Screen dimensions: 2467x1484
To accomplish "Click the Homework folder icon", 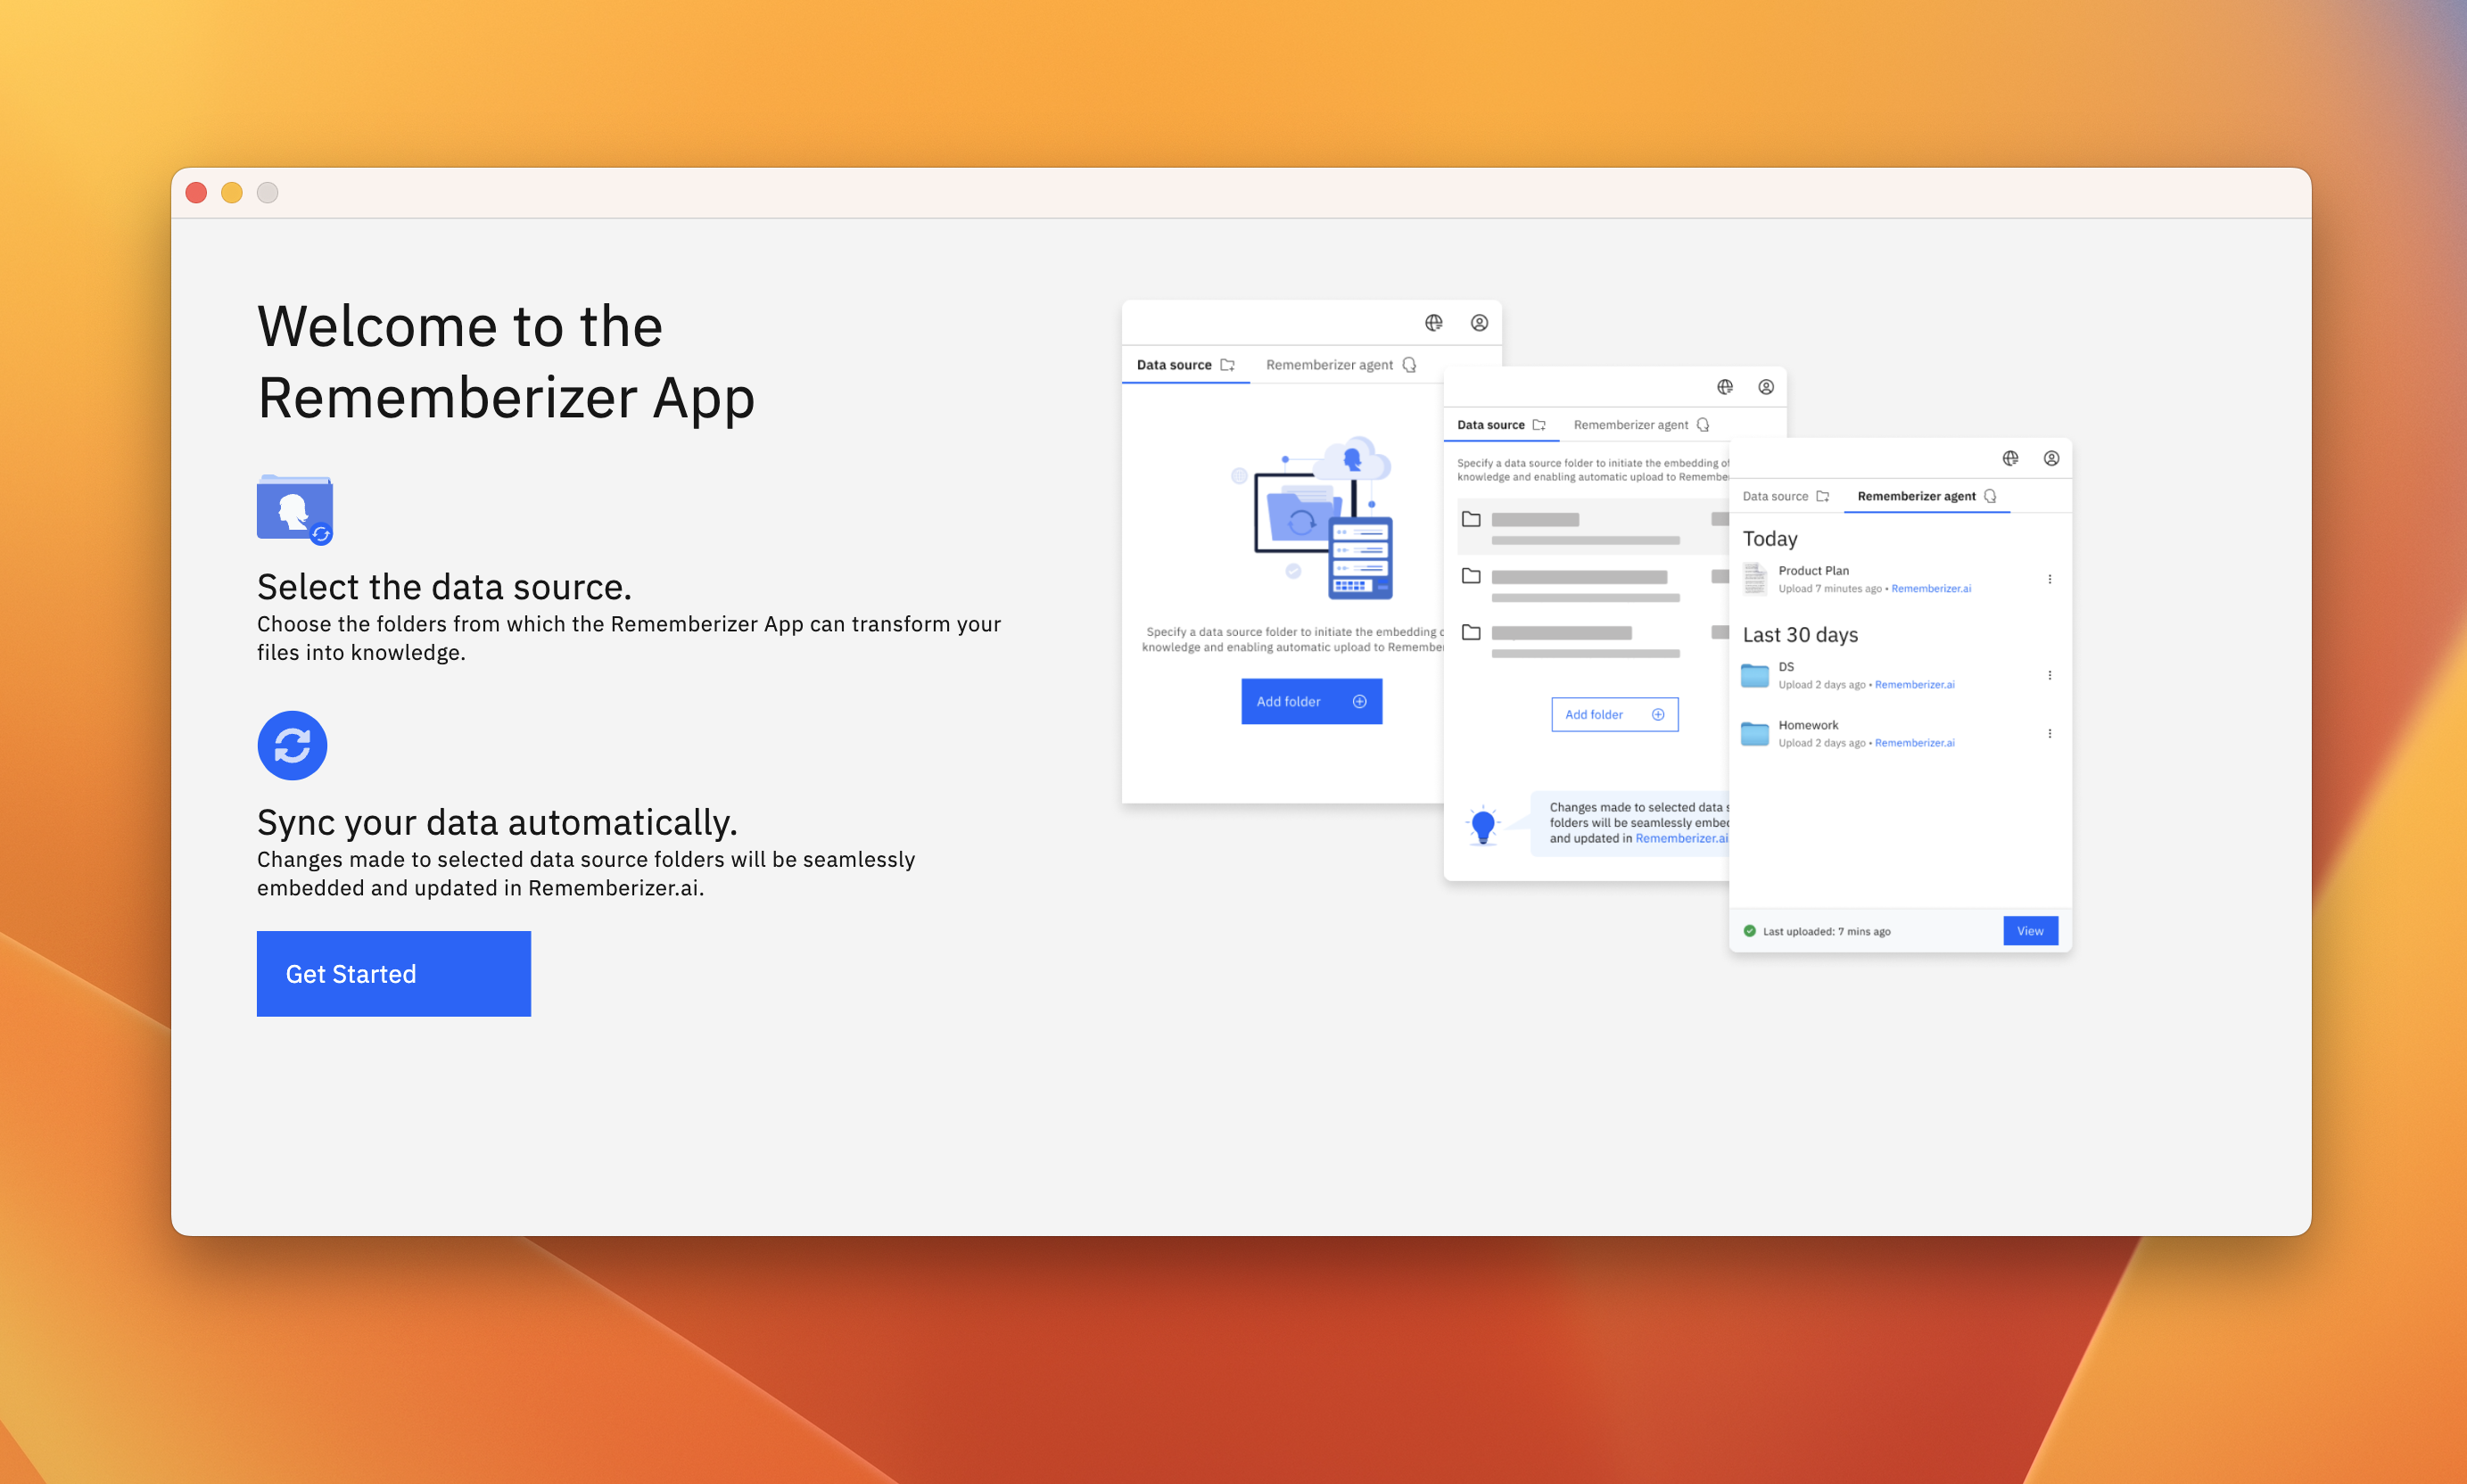I will pos(1754,733).
